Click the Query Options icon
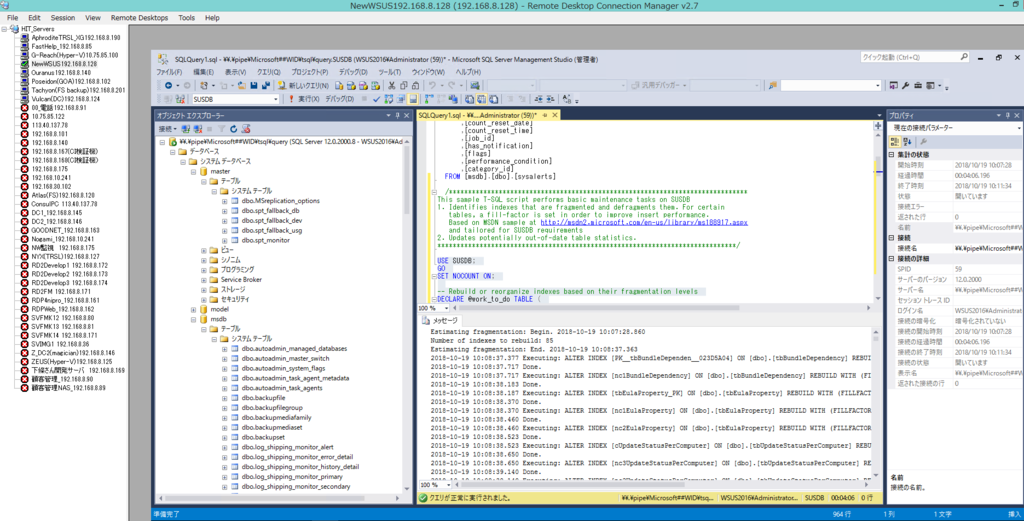The width and height of the screenshot is (1024, 521). (x=401, y=99)
